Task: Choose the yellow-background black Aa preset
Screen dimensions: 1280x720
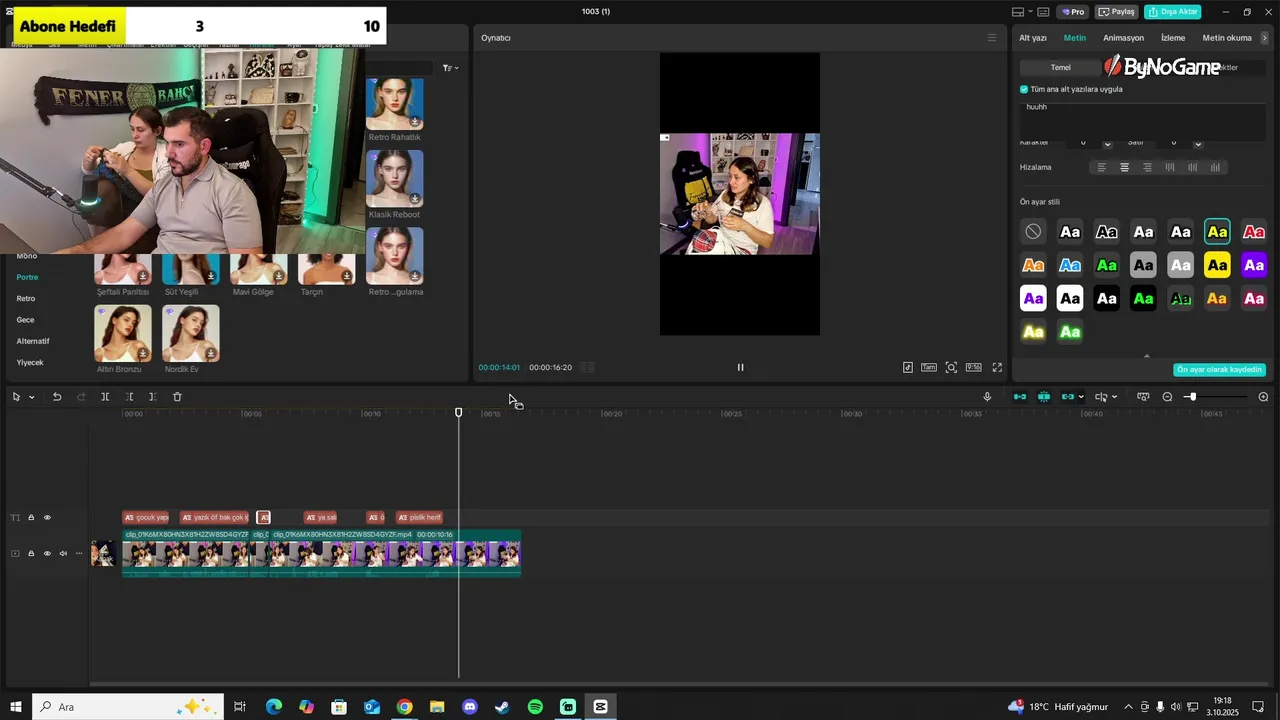Action: tap(1217, 265)
